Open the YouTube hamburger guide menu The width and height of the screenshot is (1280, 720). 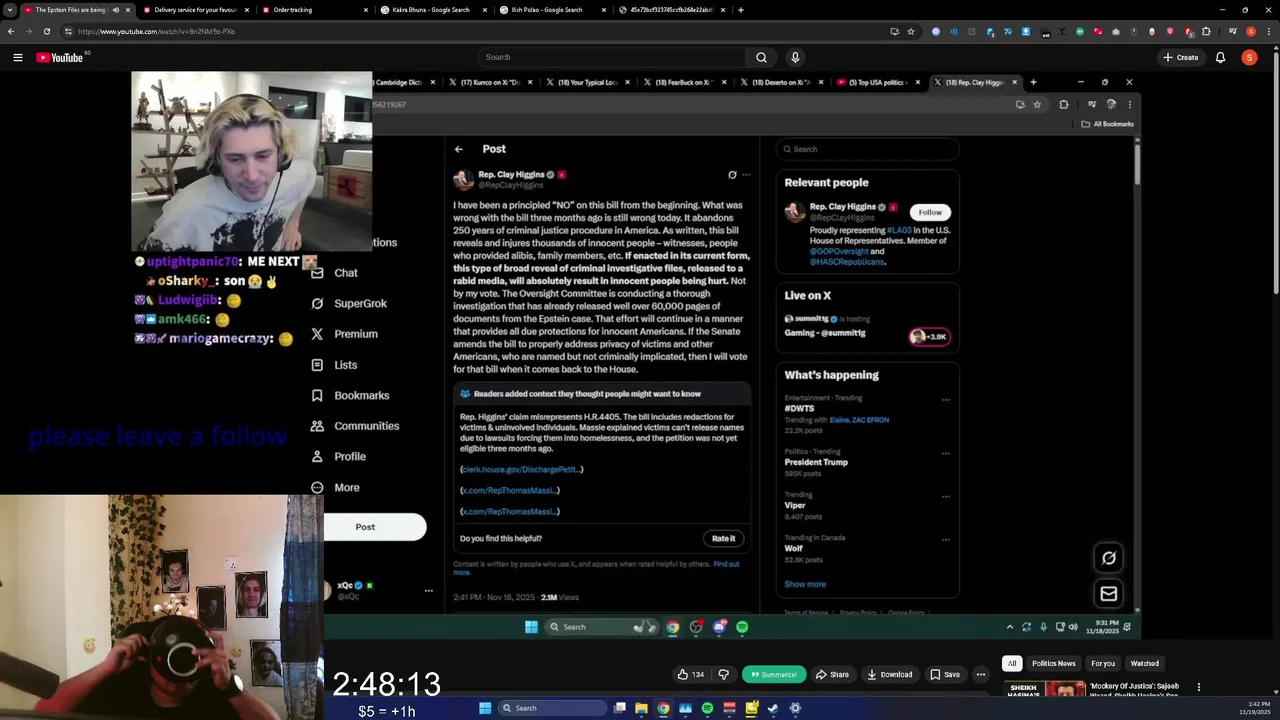pos(17,57)
